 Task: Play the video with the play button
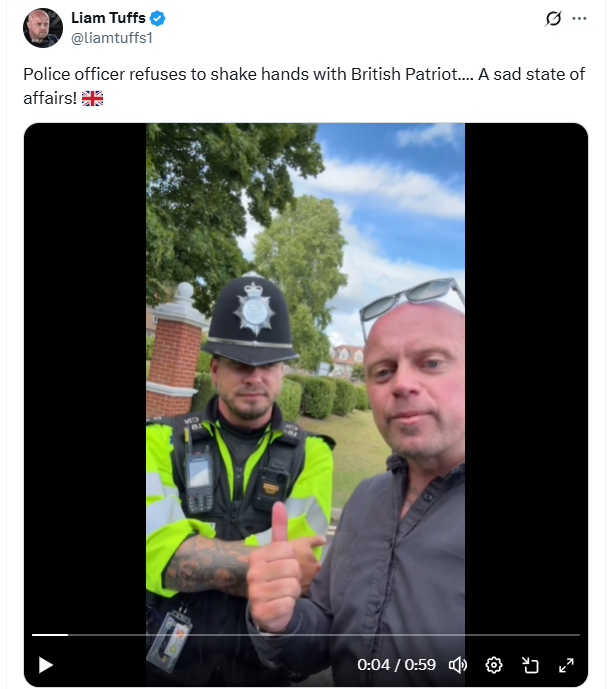coord(45,665)
